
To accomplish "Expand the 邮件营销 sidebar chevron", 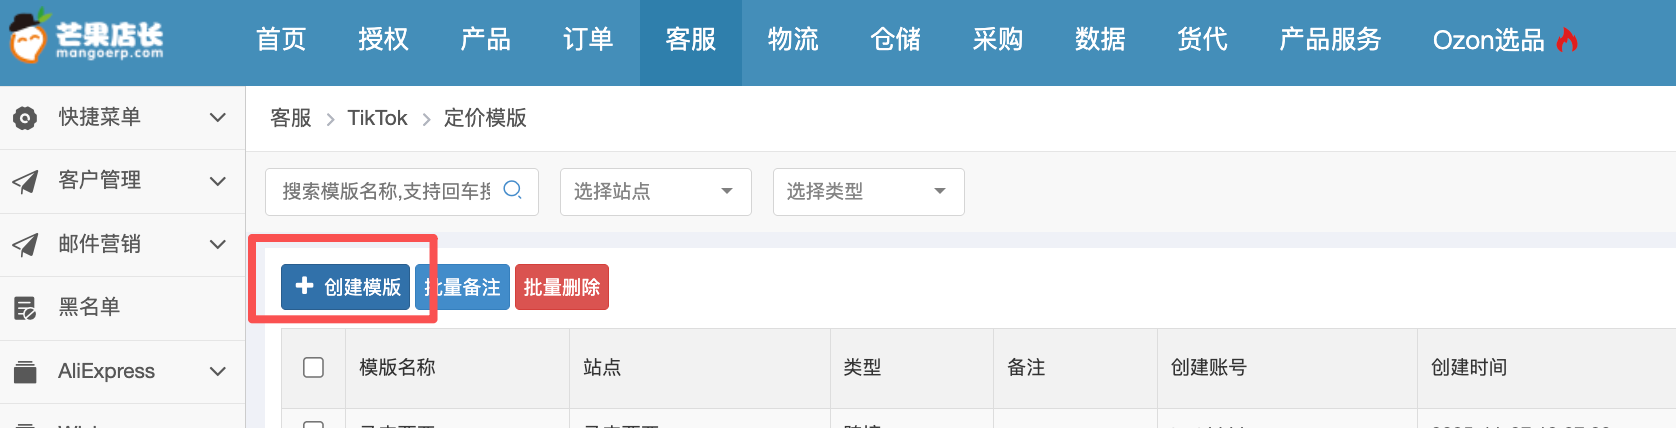I will coord(217,244).
